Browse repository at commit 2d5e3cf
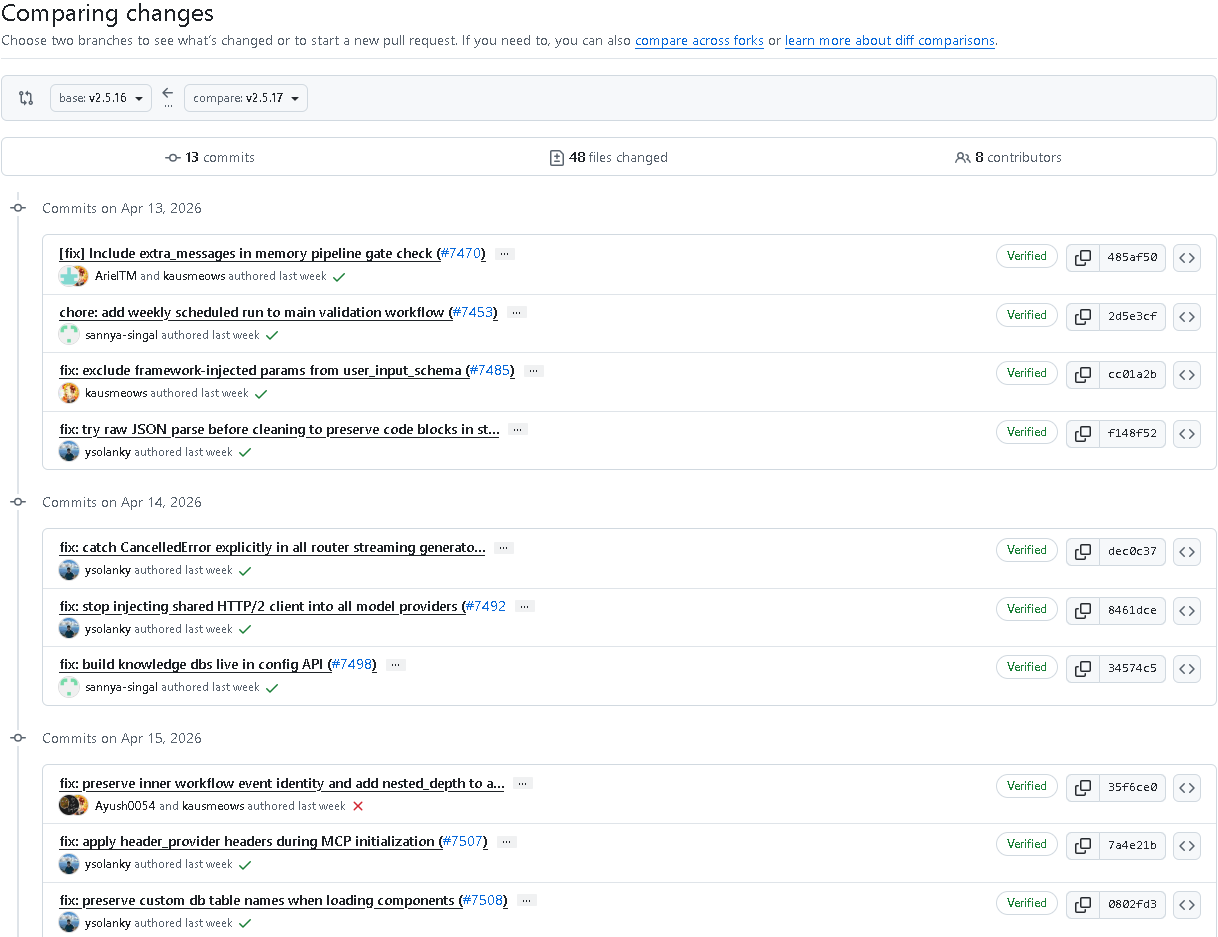The width and height of the screenshot is (1218, 937). (1186, 316)
